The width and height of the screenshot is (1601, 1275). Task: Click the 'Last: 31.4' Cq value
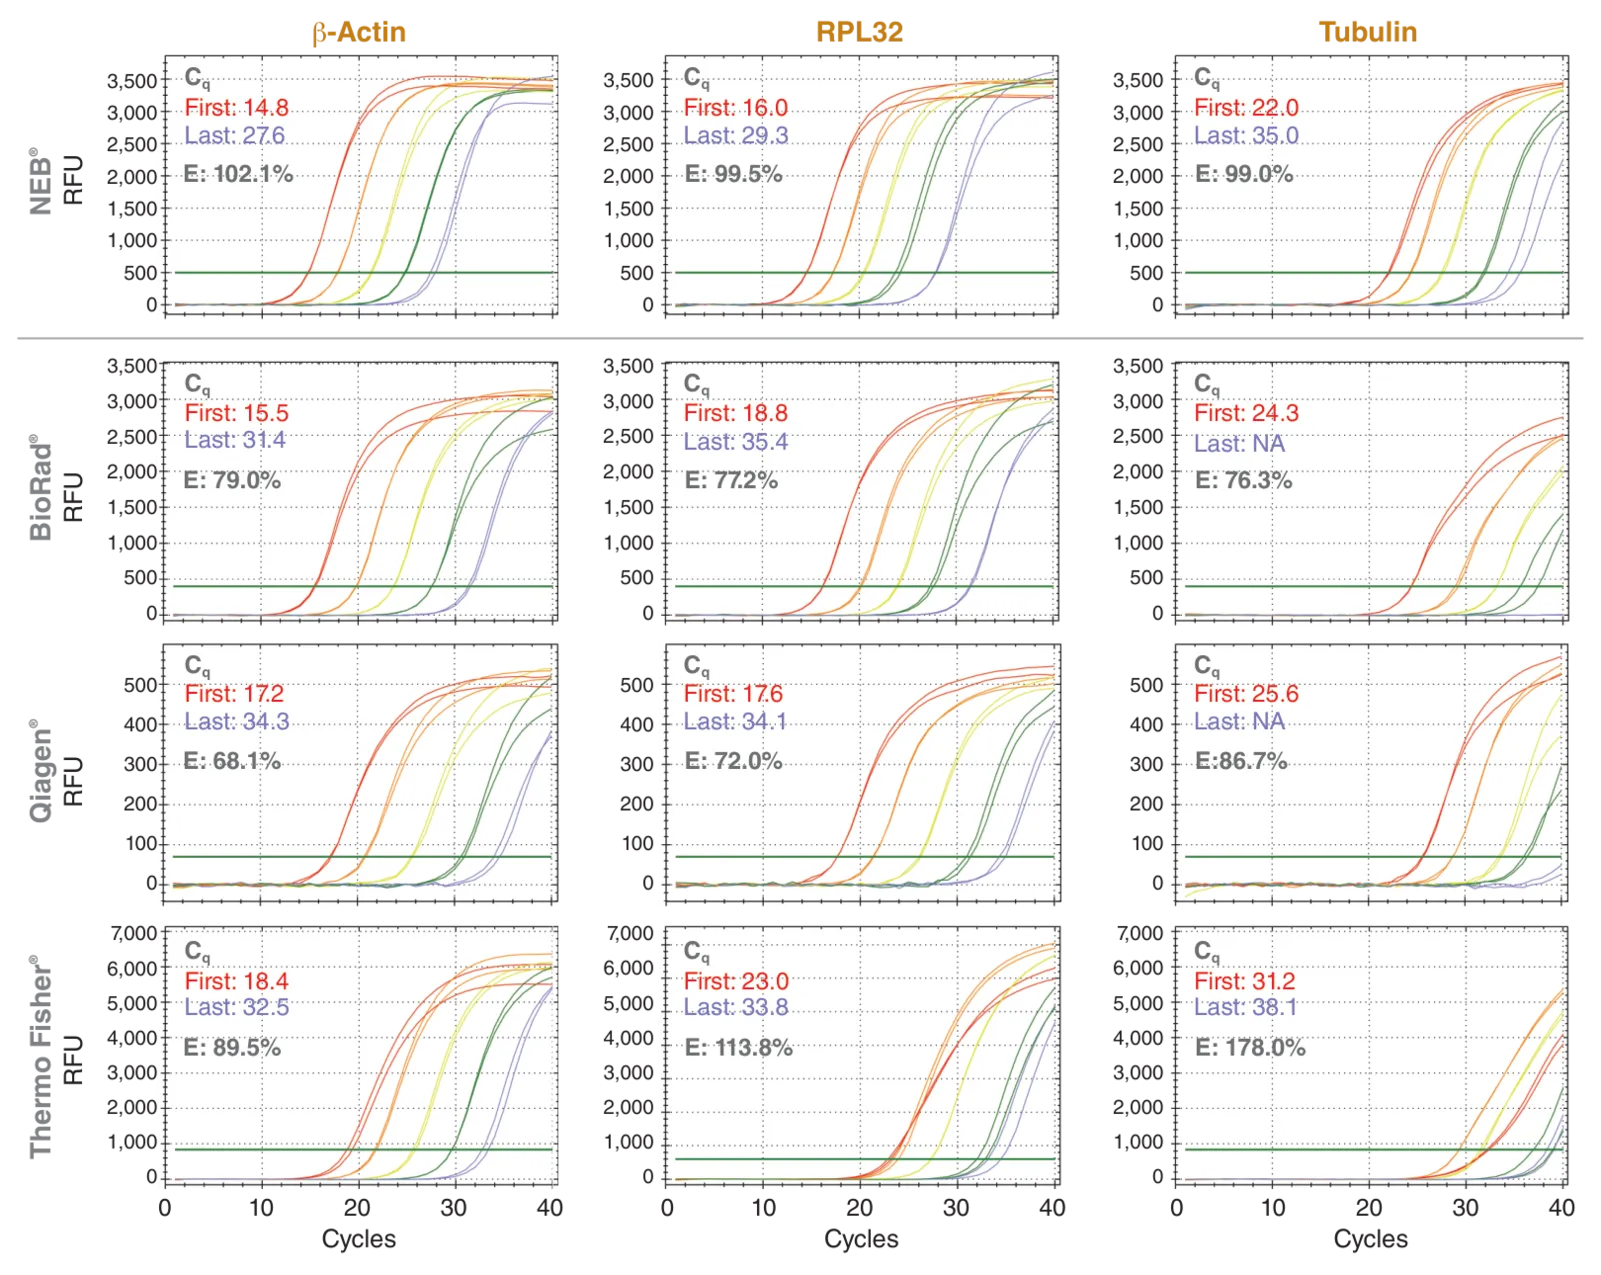click(x=235, y=440)
